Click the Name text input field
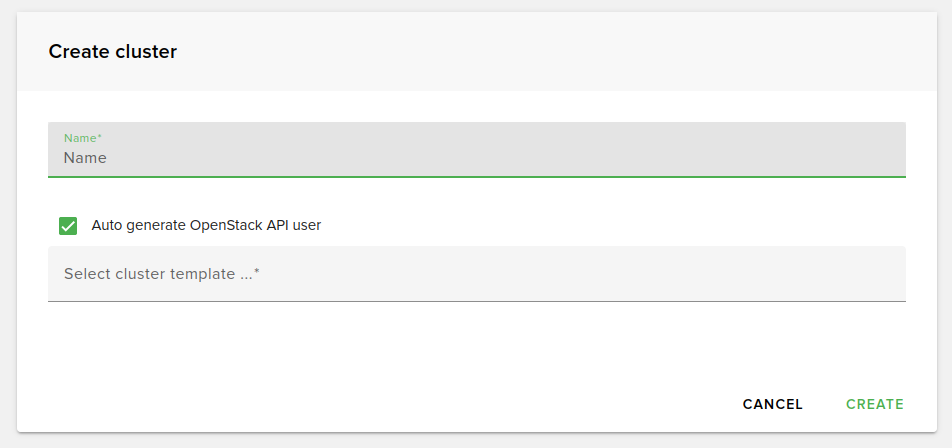The width and height of the screenshot is (952, 448). click(476, 157)
